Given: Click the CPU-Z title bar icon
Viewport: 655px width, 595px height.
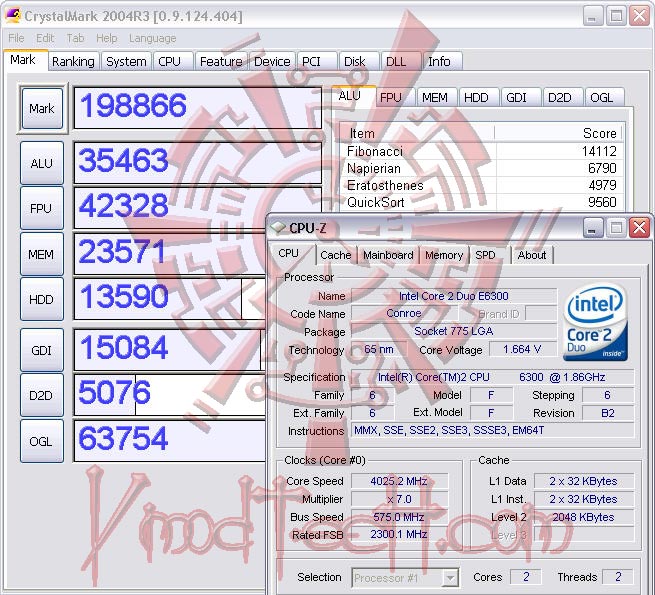Looking at the screenshot, I should 277,228.
